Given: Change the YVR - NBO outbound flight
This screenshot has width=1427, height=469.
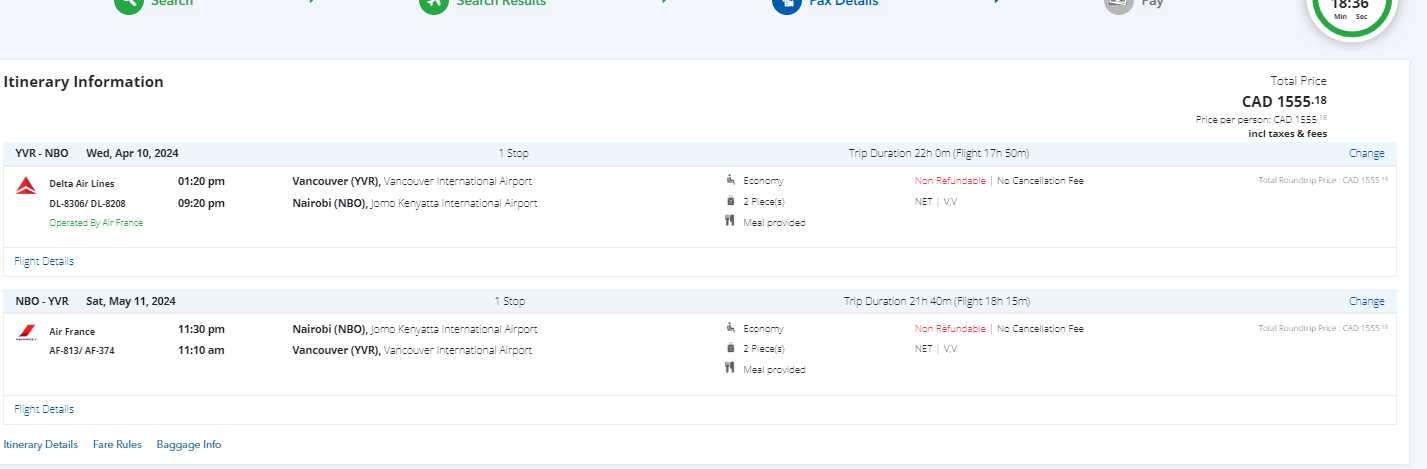Looking at the screenshot, I should (x=1366, y=153).
